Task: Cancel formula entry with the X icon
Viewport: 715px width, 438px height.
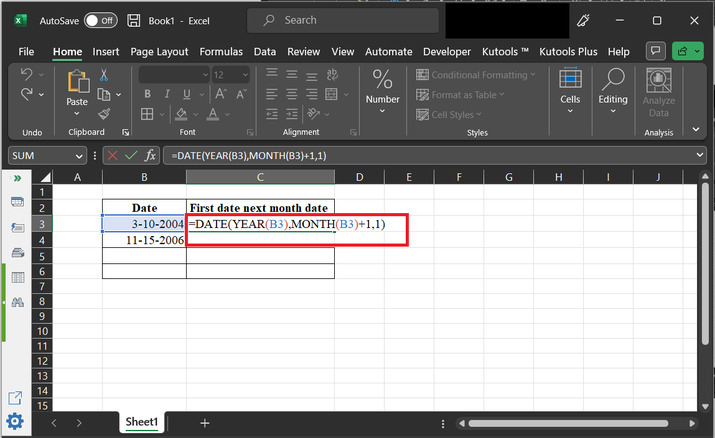Action: tap(111, 156)
